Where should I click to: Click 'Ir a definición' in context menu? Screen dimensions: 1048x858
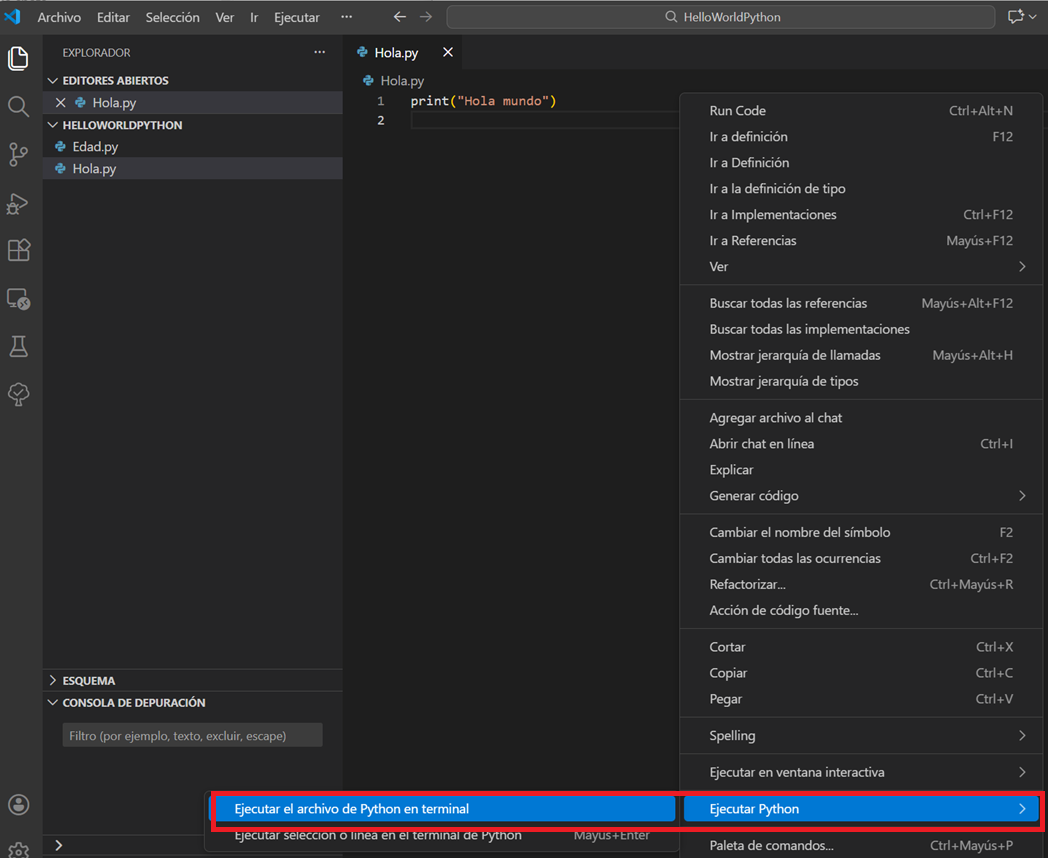click(748, 137)
